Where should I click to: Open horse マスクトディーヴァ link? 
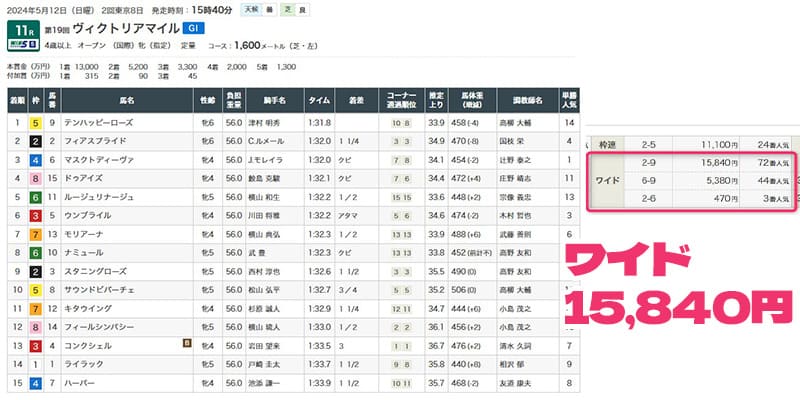[x=98, y=160]
